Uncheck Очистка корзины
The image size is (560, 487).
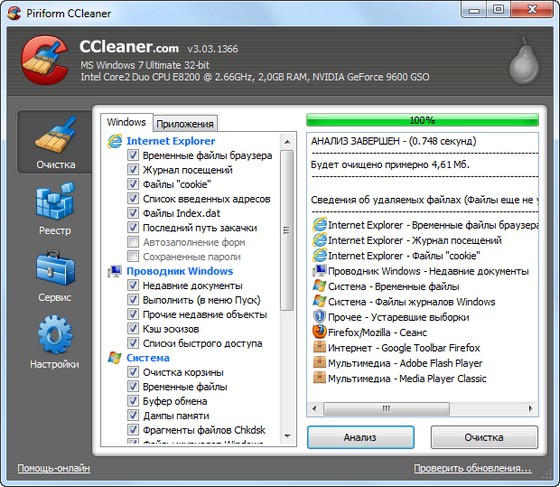coord(133,372)
